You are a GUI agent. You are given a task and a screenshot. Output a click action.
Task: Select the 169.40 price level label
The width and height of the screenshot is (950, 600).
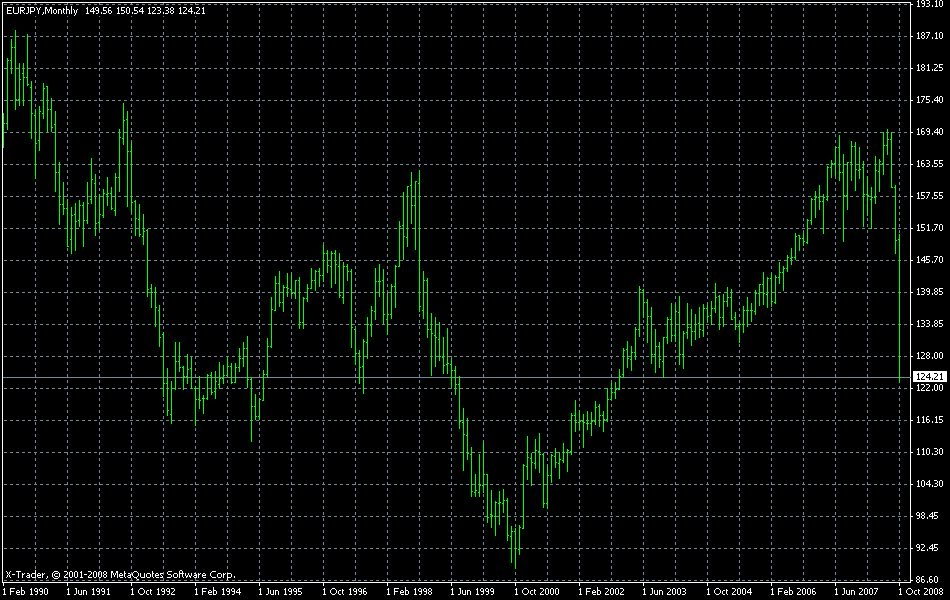(929, 132)
